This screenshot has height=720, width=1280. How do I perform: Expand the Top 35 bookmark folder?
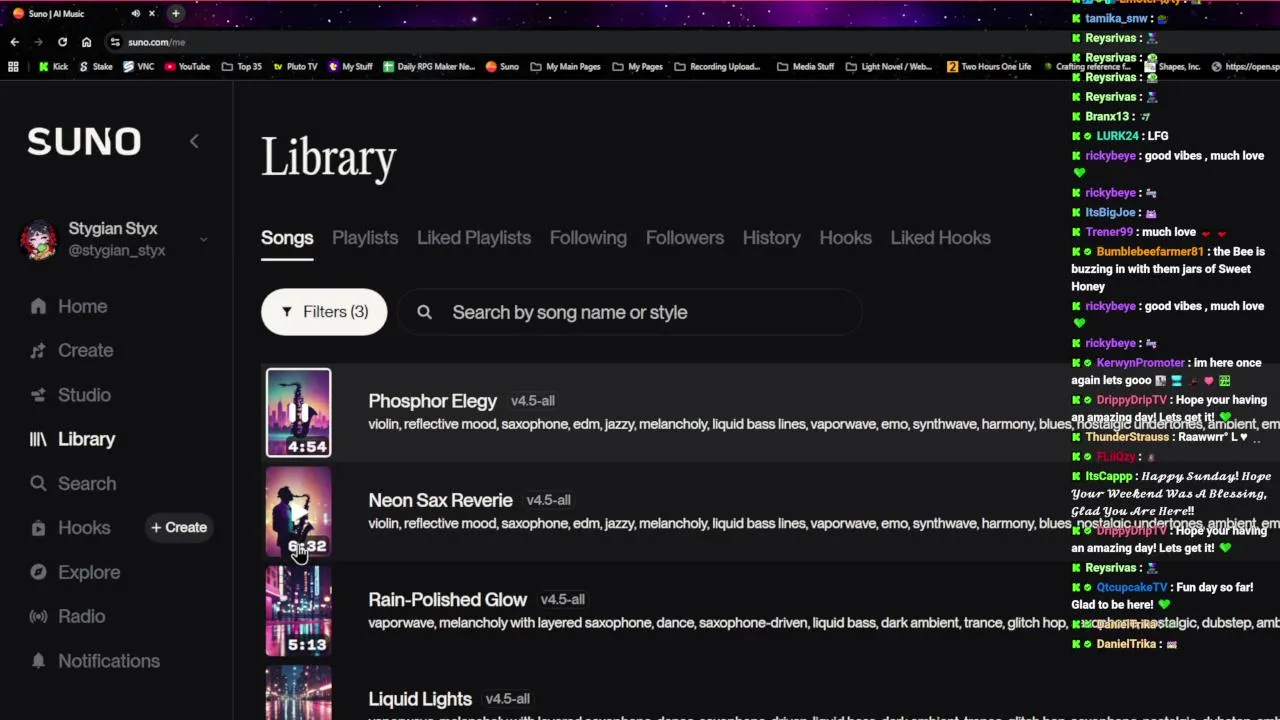[x=241, y=67]
